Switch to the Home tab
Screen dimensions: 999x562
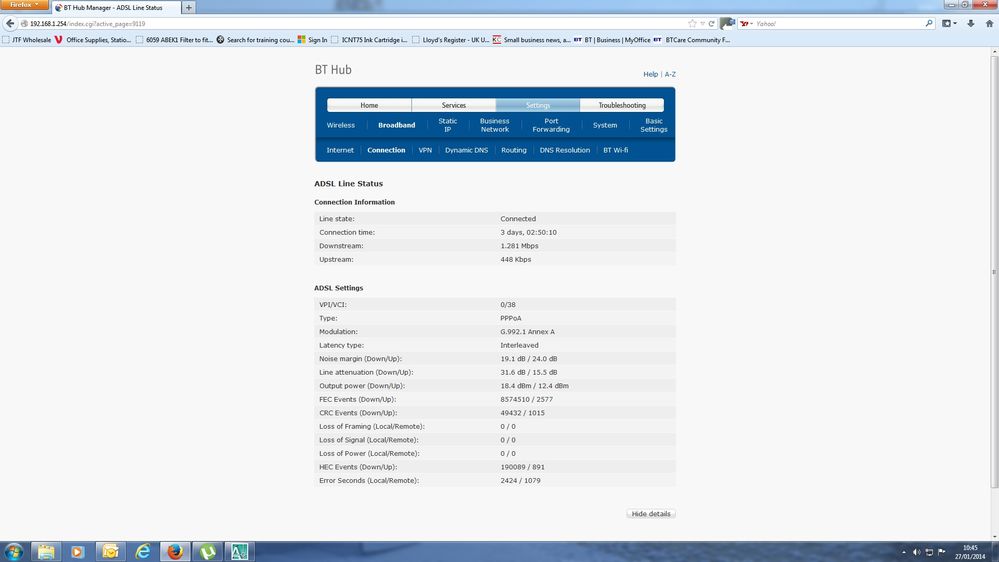[369, 105]
